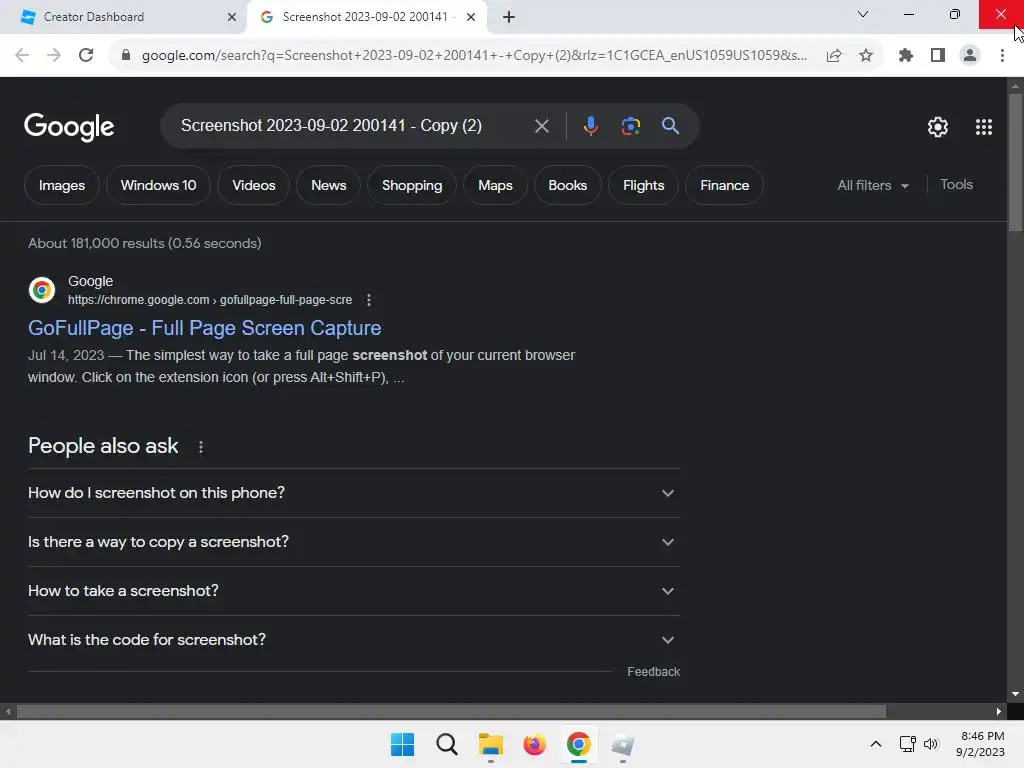Close the Screenshot 2023-09-02 search tab
The image size is (1024, 768).
click(471, 17)
